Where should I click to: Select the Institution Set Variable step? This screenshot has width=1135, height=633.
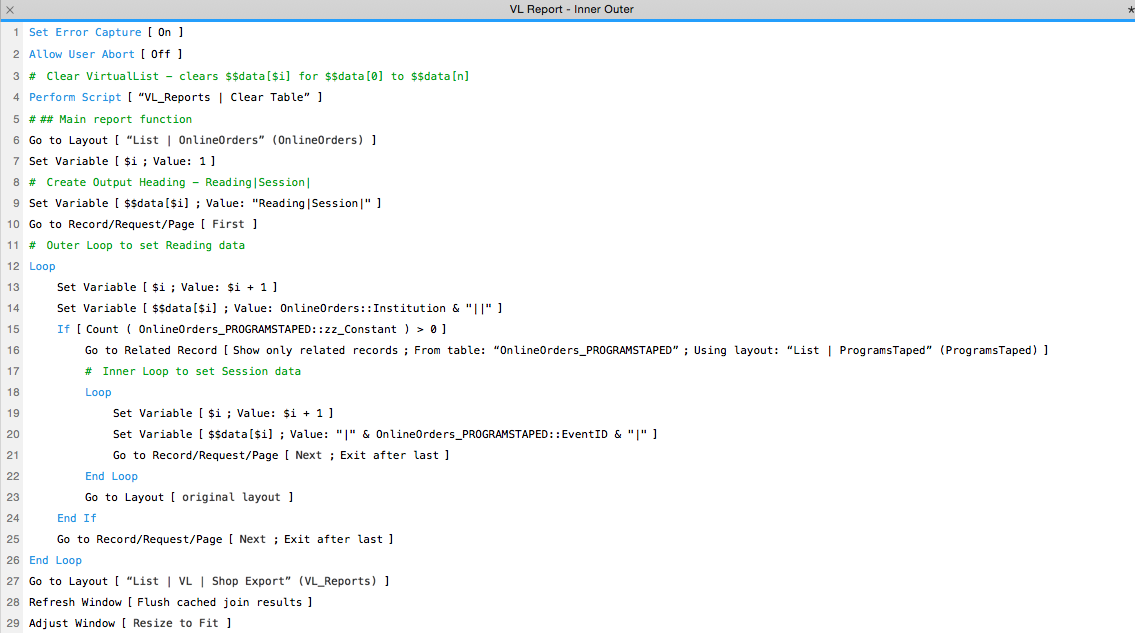pyautogui.click(x=279, y=308)
